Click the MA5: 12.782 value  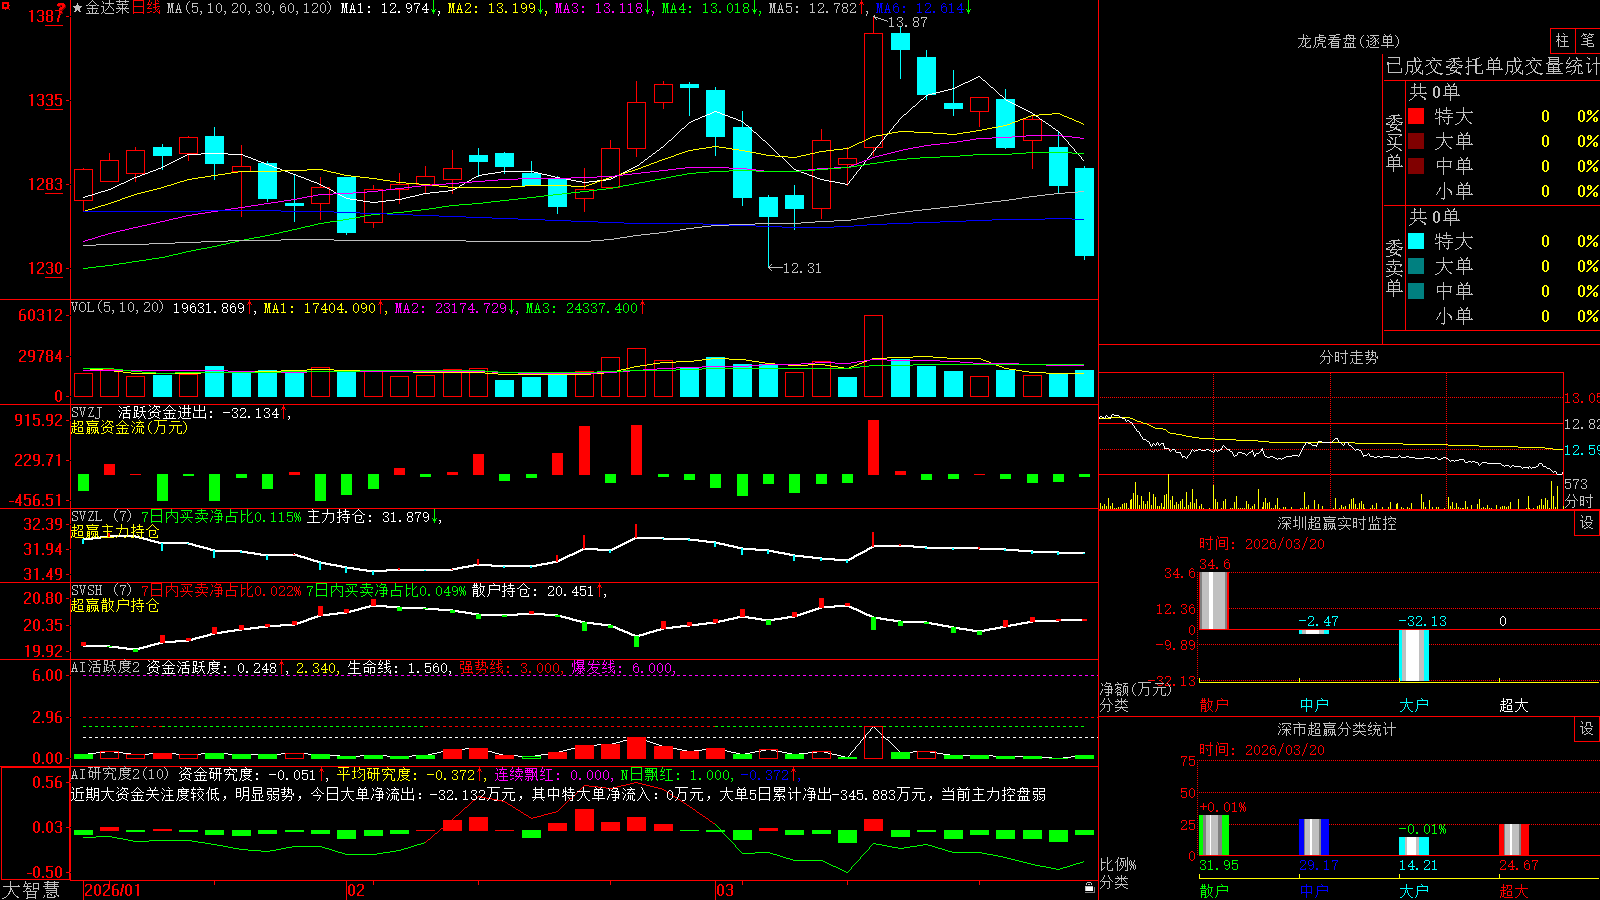[x=817, y=8]
